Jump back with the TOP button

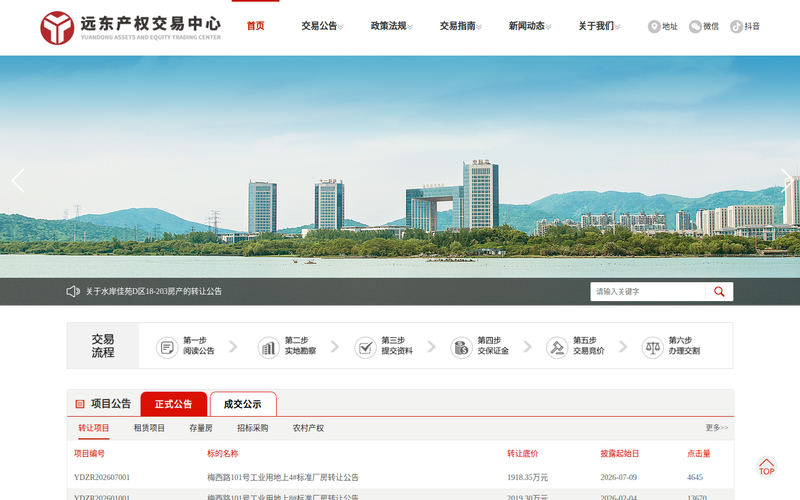pyautogui.click(x=766, y=467)
